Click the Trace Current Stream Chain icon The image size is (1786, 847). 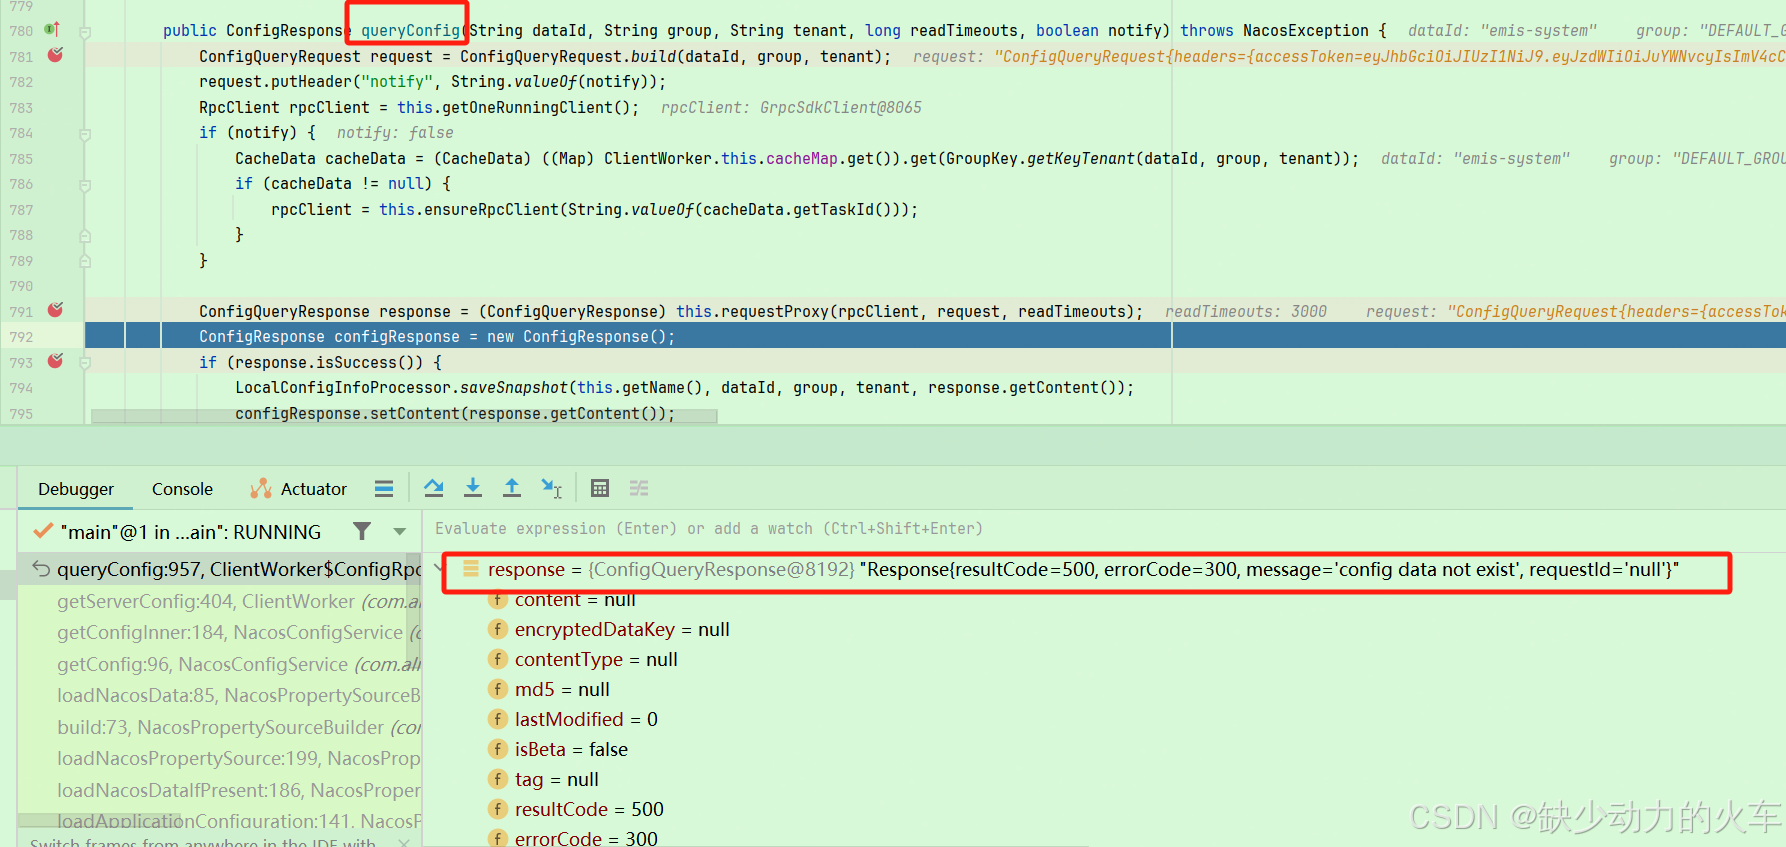tap(639, 488)
